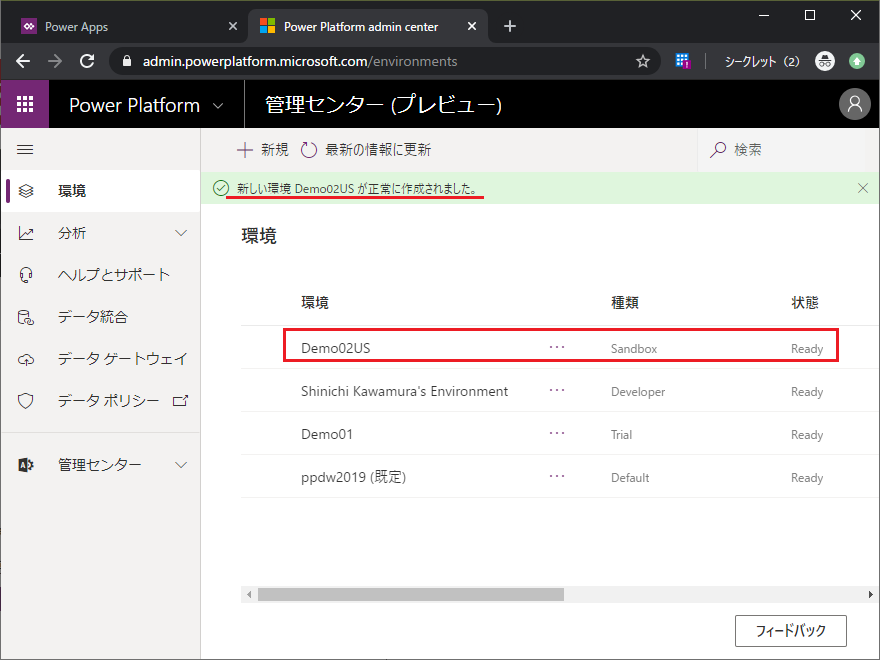Click the browser forward arrow
880x660 pixels.
click(x=55, y=61)
